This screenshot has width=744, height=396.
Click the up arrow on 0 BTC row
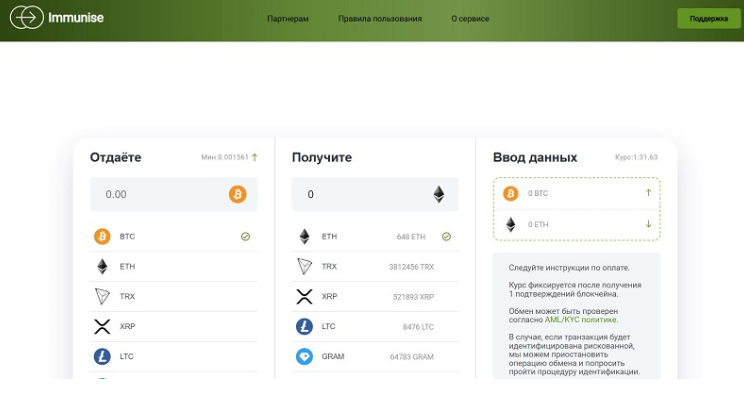click(648, 193)
